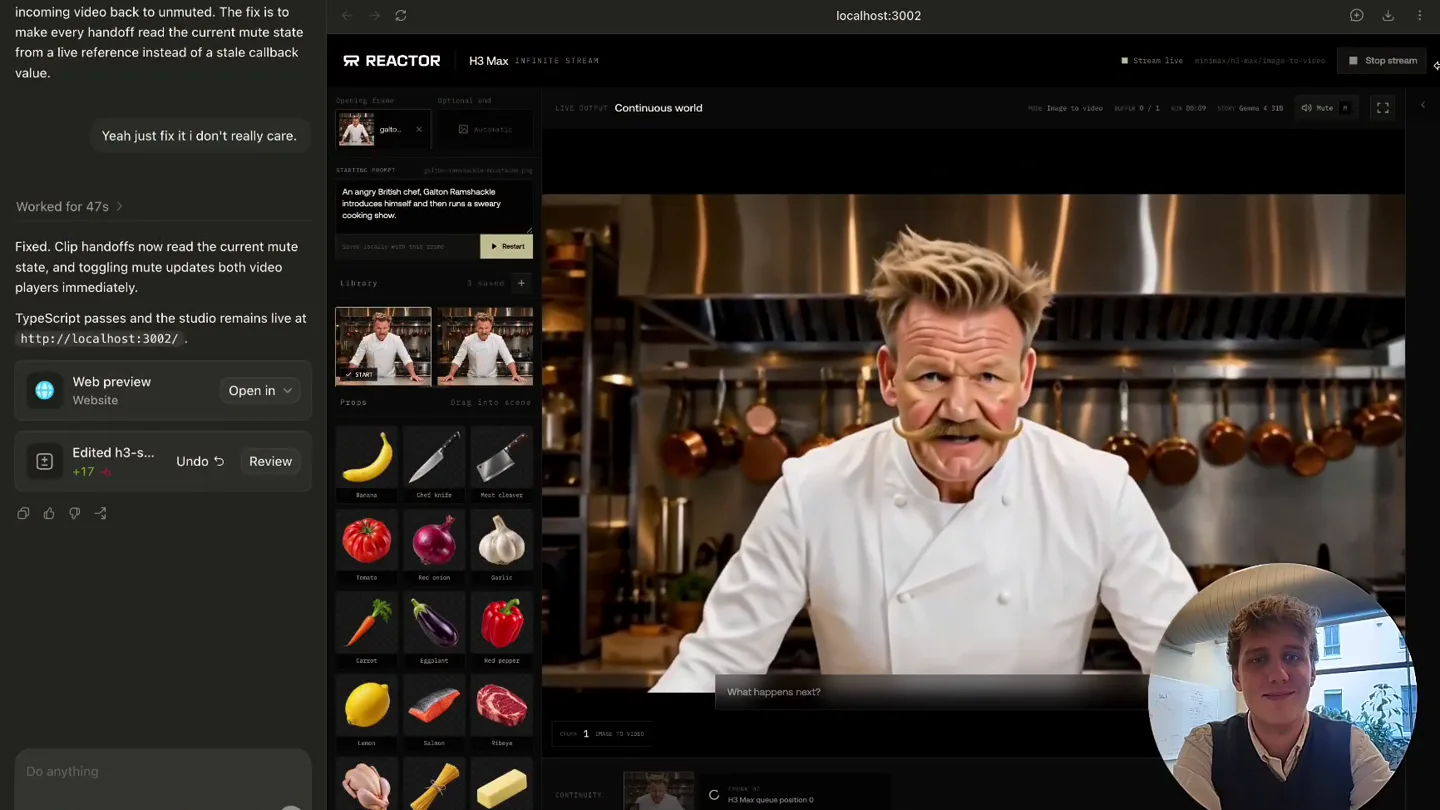Pick the Red onion prop
The height and width of the screenshot is (810, 1440).
(x=434, y=546)
